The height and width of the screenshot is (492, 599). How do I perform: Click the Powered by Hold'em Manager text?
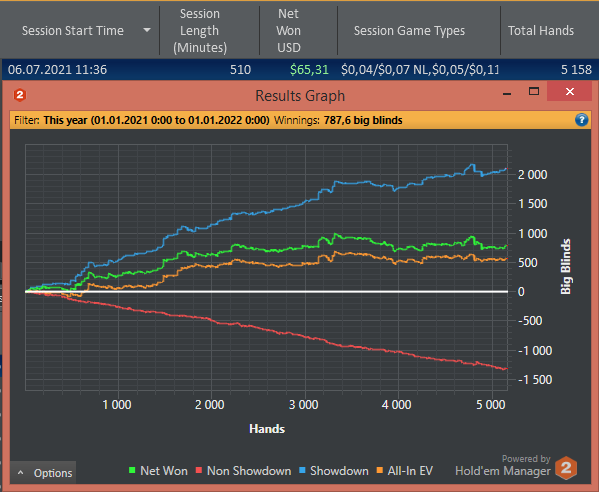(503, 466)
